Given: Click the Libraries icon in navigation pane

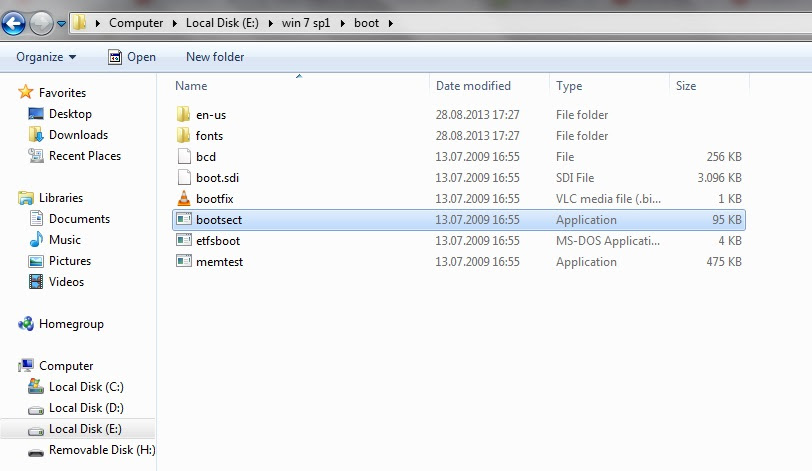Looking at the screenshot, I should point(25,198).
